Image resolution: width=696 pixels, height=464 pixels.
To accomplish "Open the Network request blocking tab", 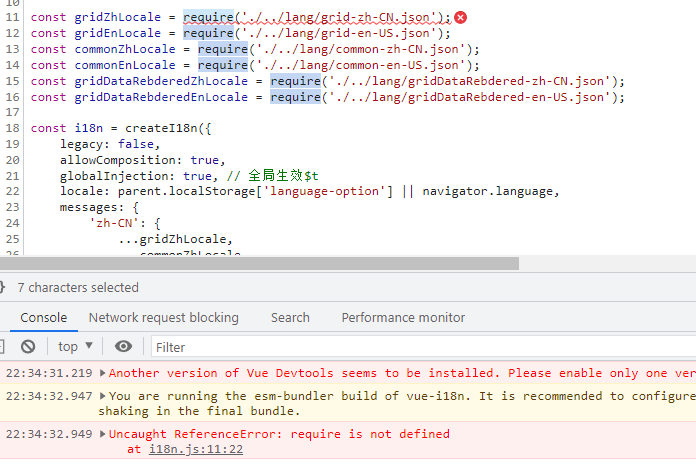I will pos(163,317).
